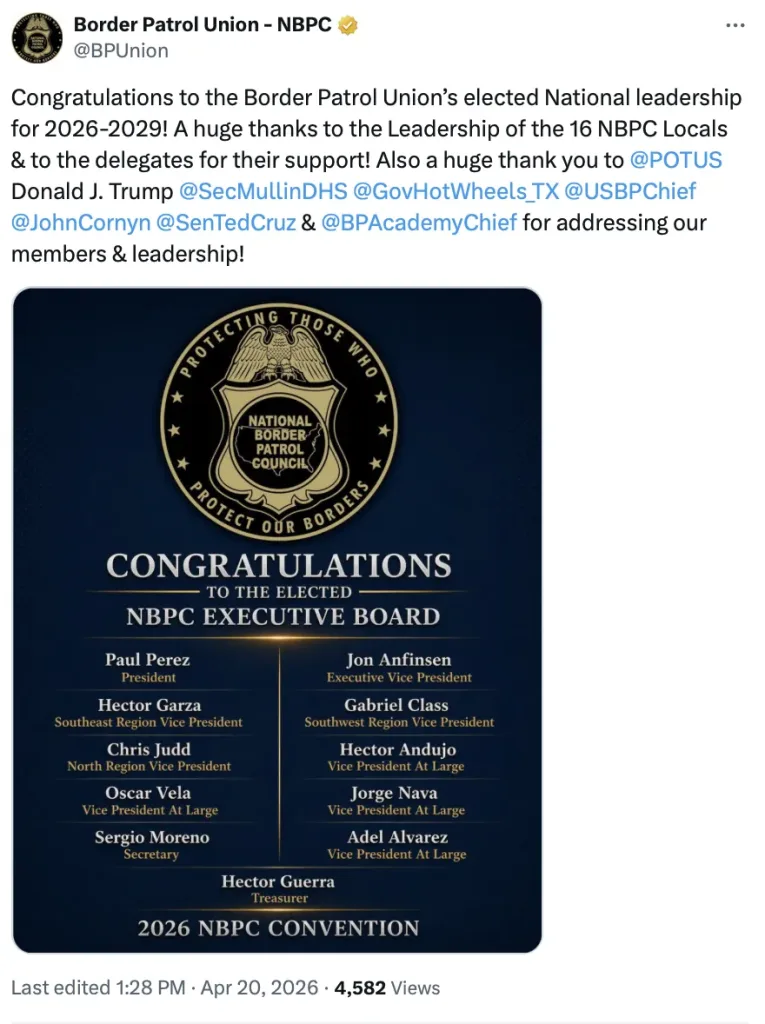Open the Border Patrol Union profile avatar

tap(37, 37)
